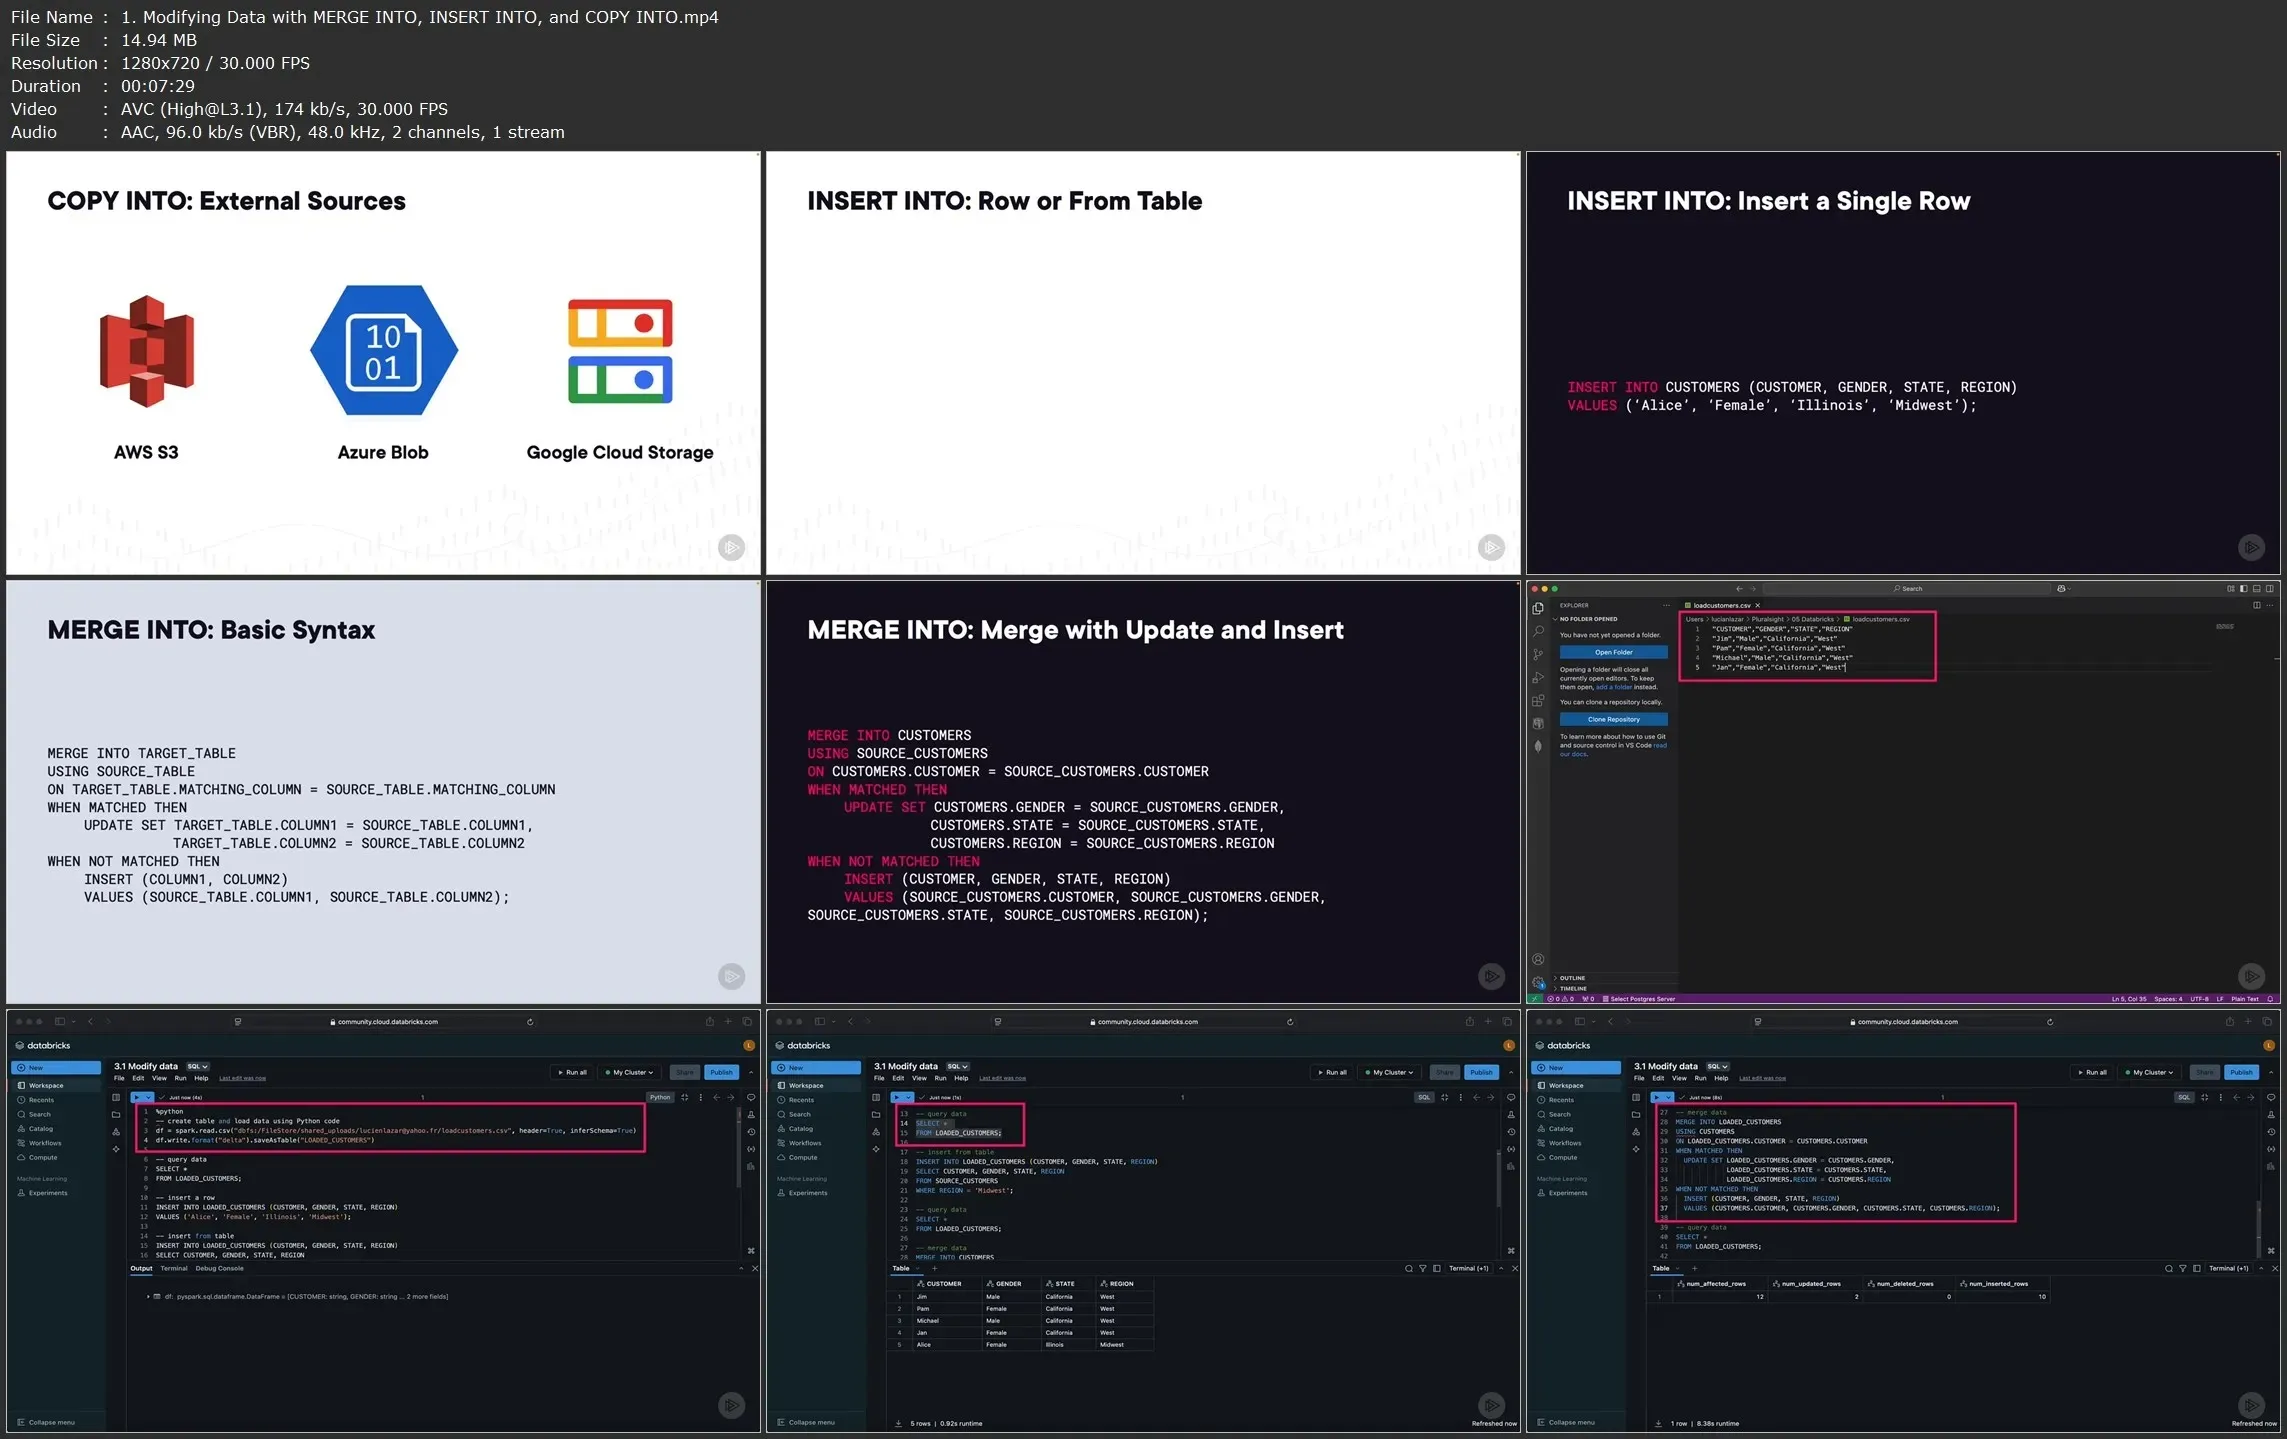The image size is (2287, 1439).
Task: Toggle Safari sidebar in merge Databricks frame
Action: coord(1582,1022)
